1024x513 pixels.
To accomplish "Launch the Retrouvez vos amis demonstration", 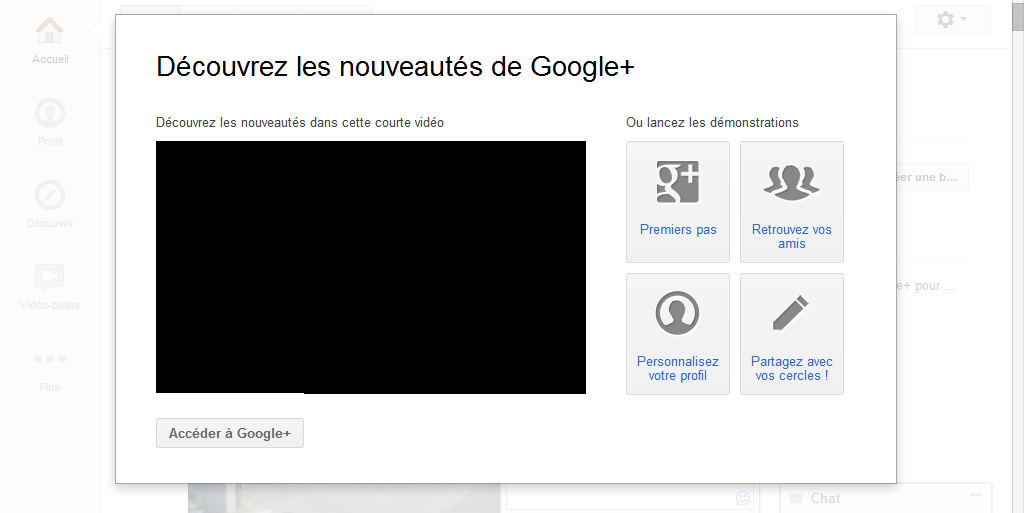I will pyautogui.click(x=792, y=202).
